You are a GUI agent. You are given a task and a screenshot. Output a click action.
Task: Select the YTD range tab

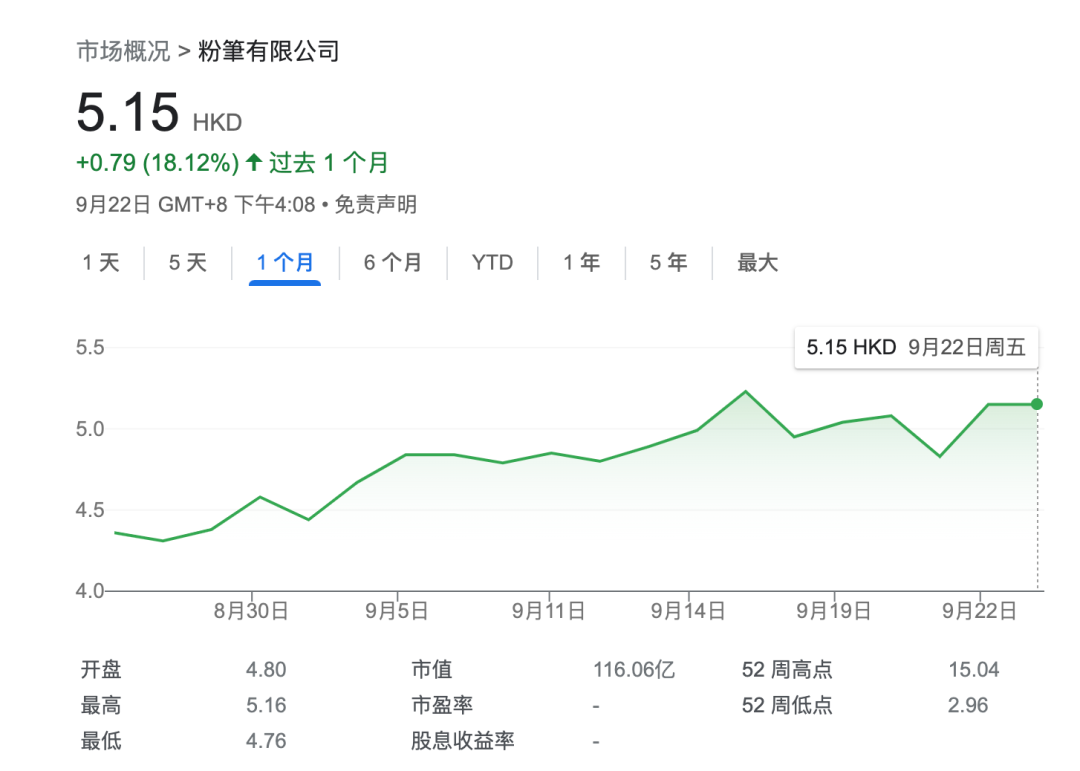[492, 263]
